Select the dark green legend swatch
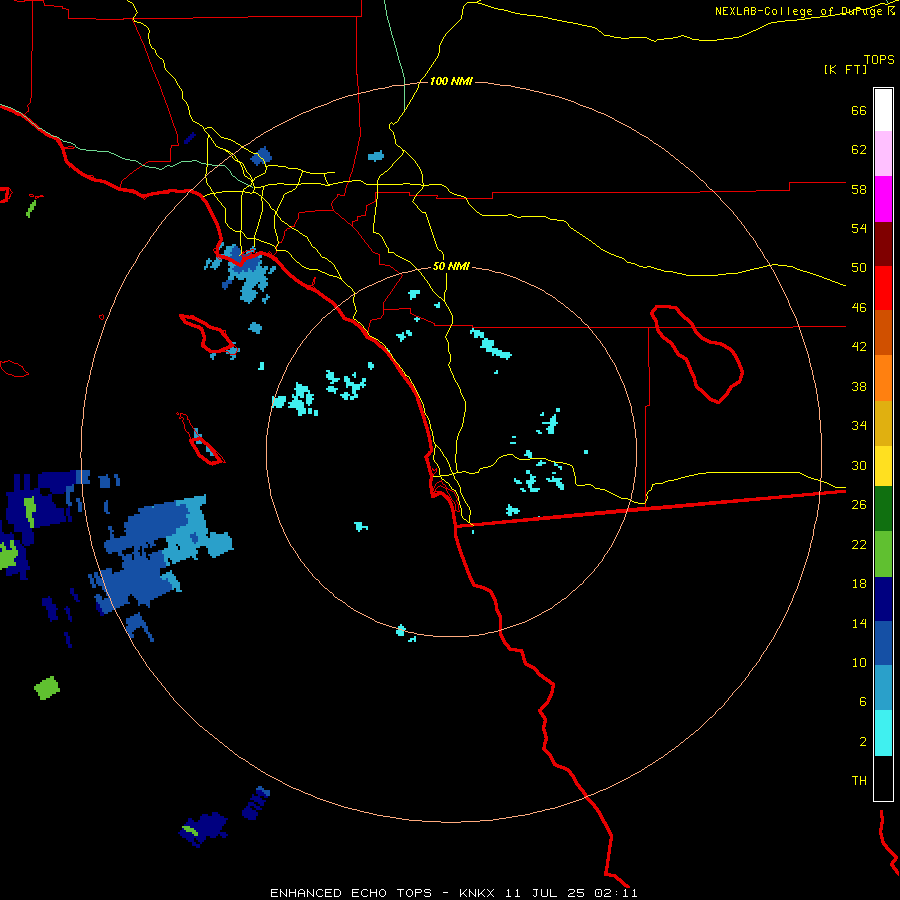 click(x=883, y=509)
